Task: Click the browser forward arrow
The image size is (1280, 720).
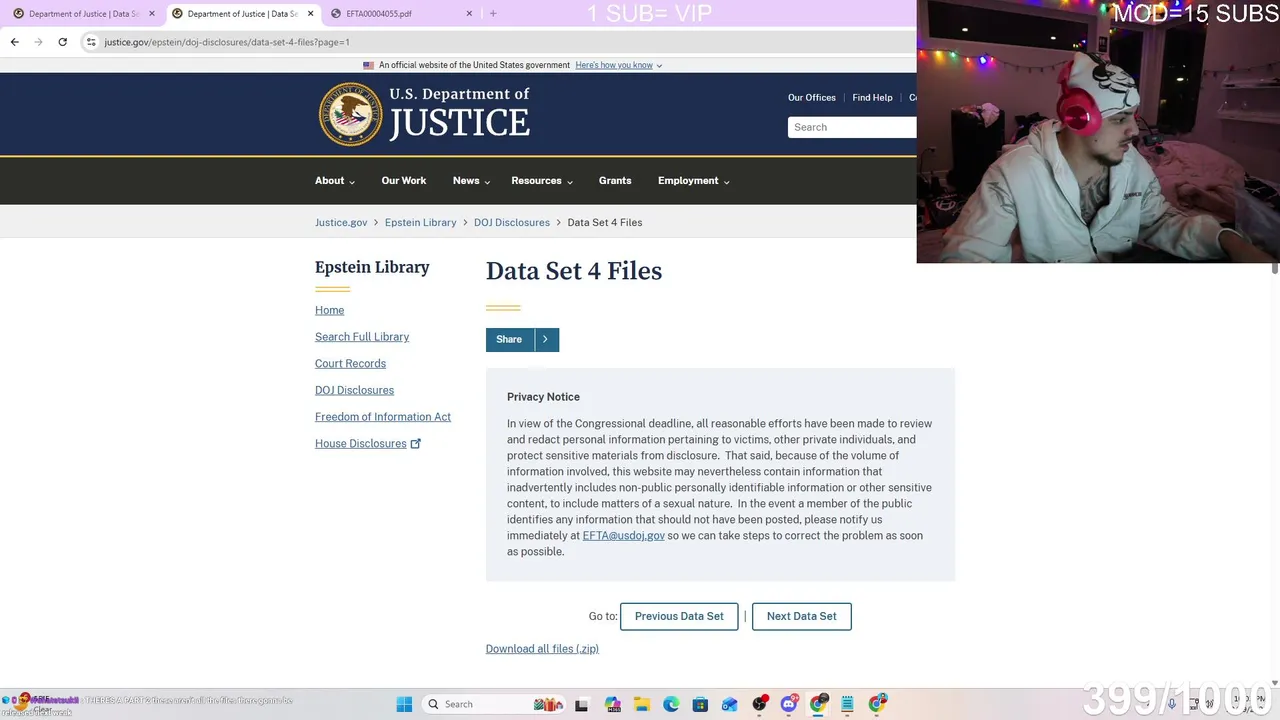Action: point(38,42)
